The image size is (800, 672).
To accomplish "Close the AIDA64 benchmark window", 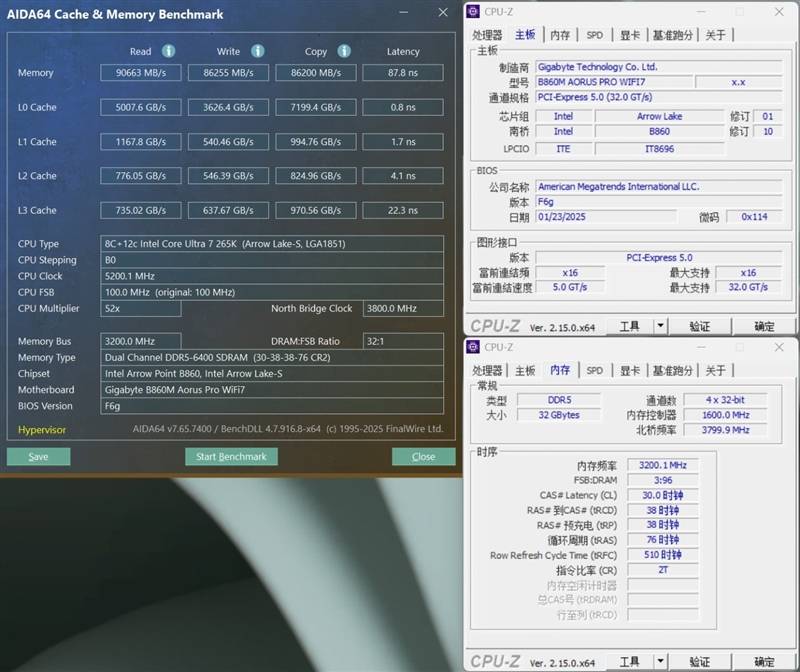I will coord(443,12).
